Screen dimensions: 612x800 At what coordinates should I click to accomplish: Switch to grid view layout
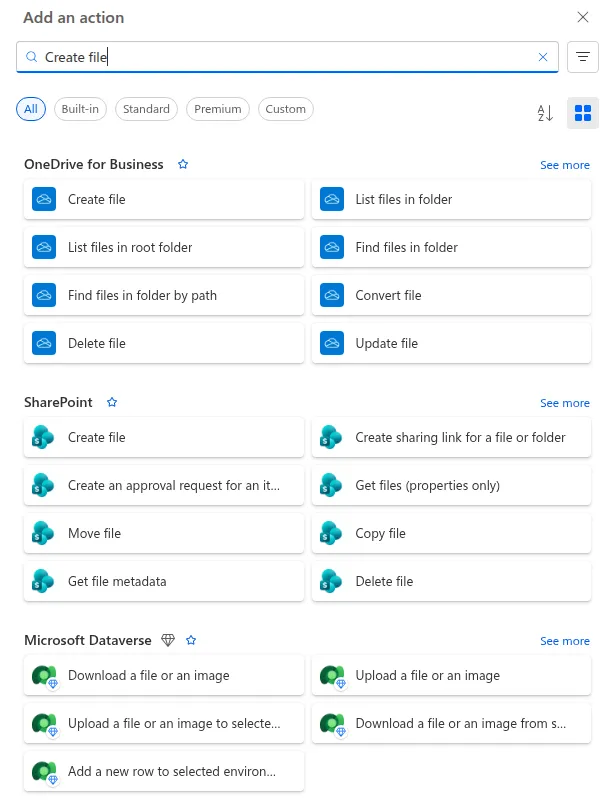[583, 113]
